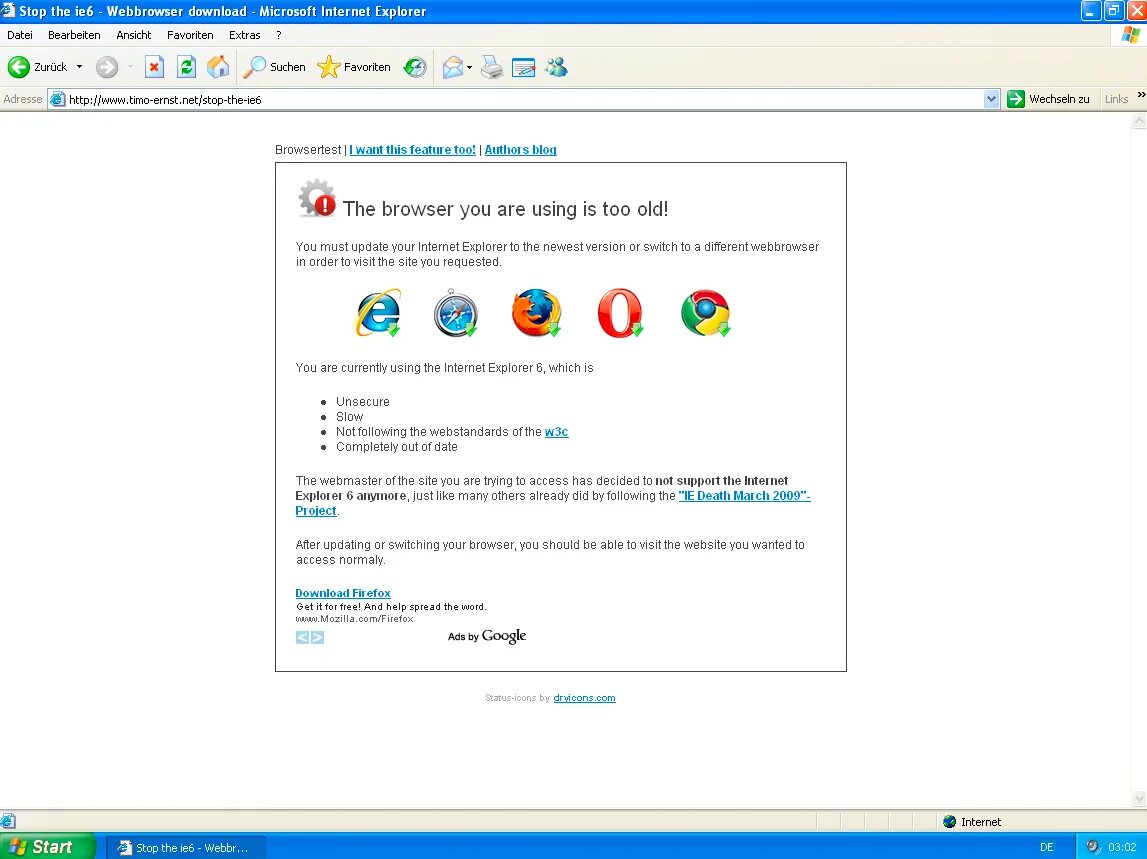Open the Ansicht menu
Image resolution: width=1147 pixels, height=859 pixels.
[x=133, y=35]
